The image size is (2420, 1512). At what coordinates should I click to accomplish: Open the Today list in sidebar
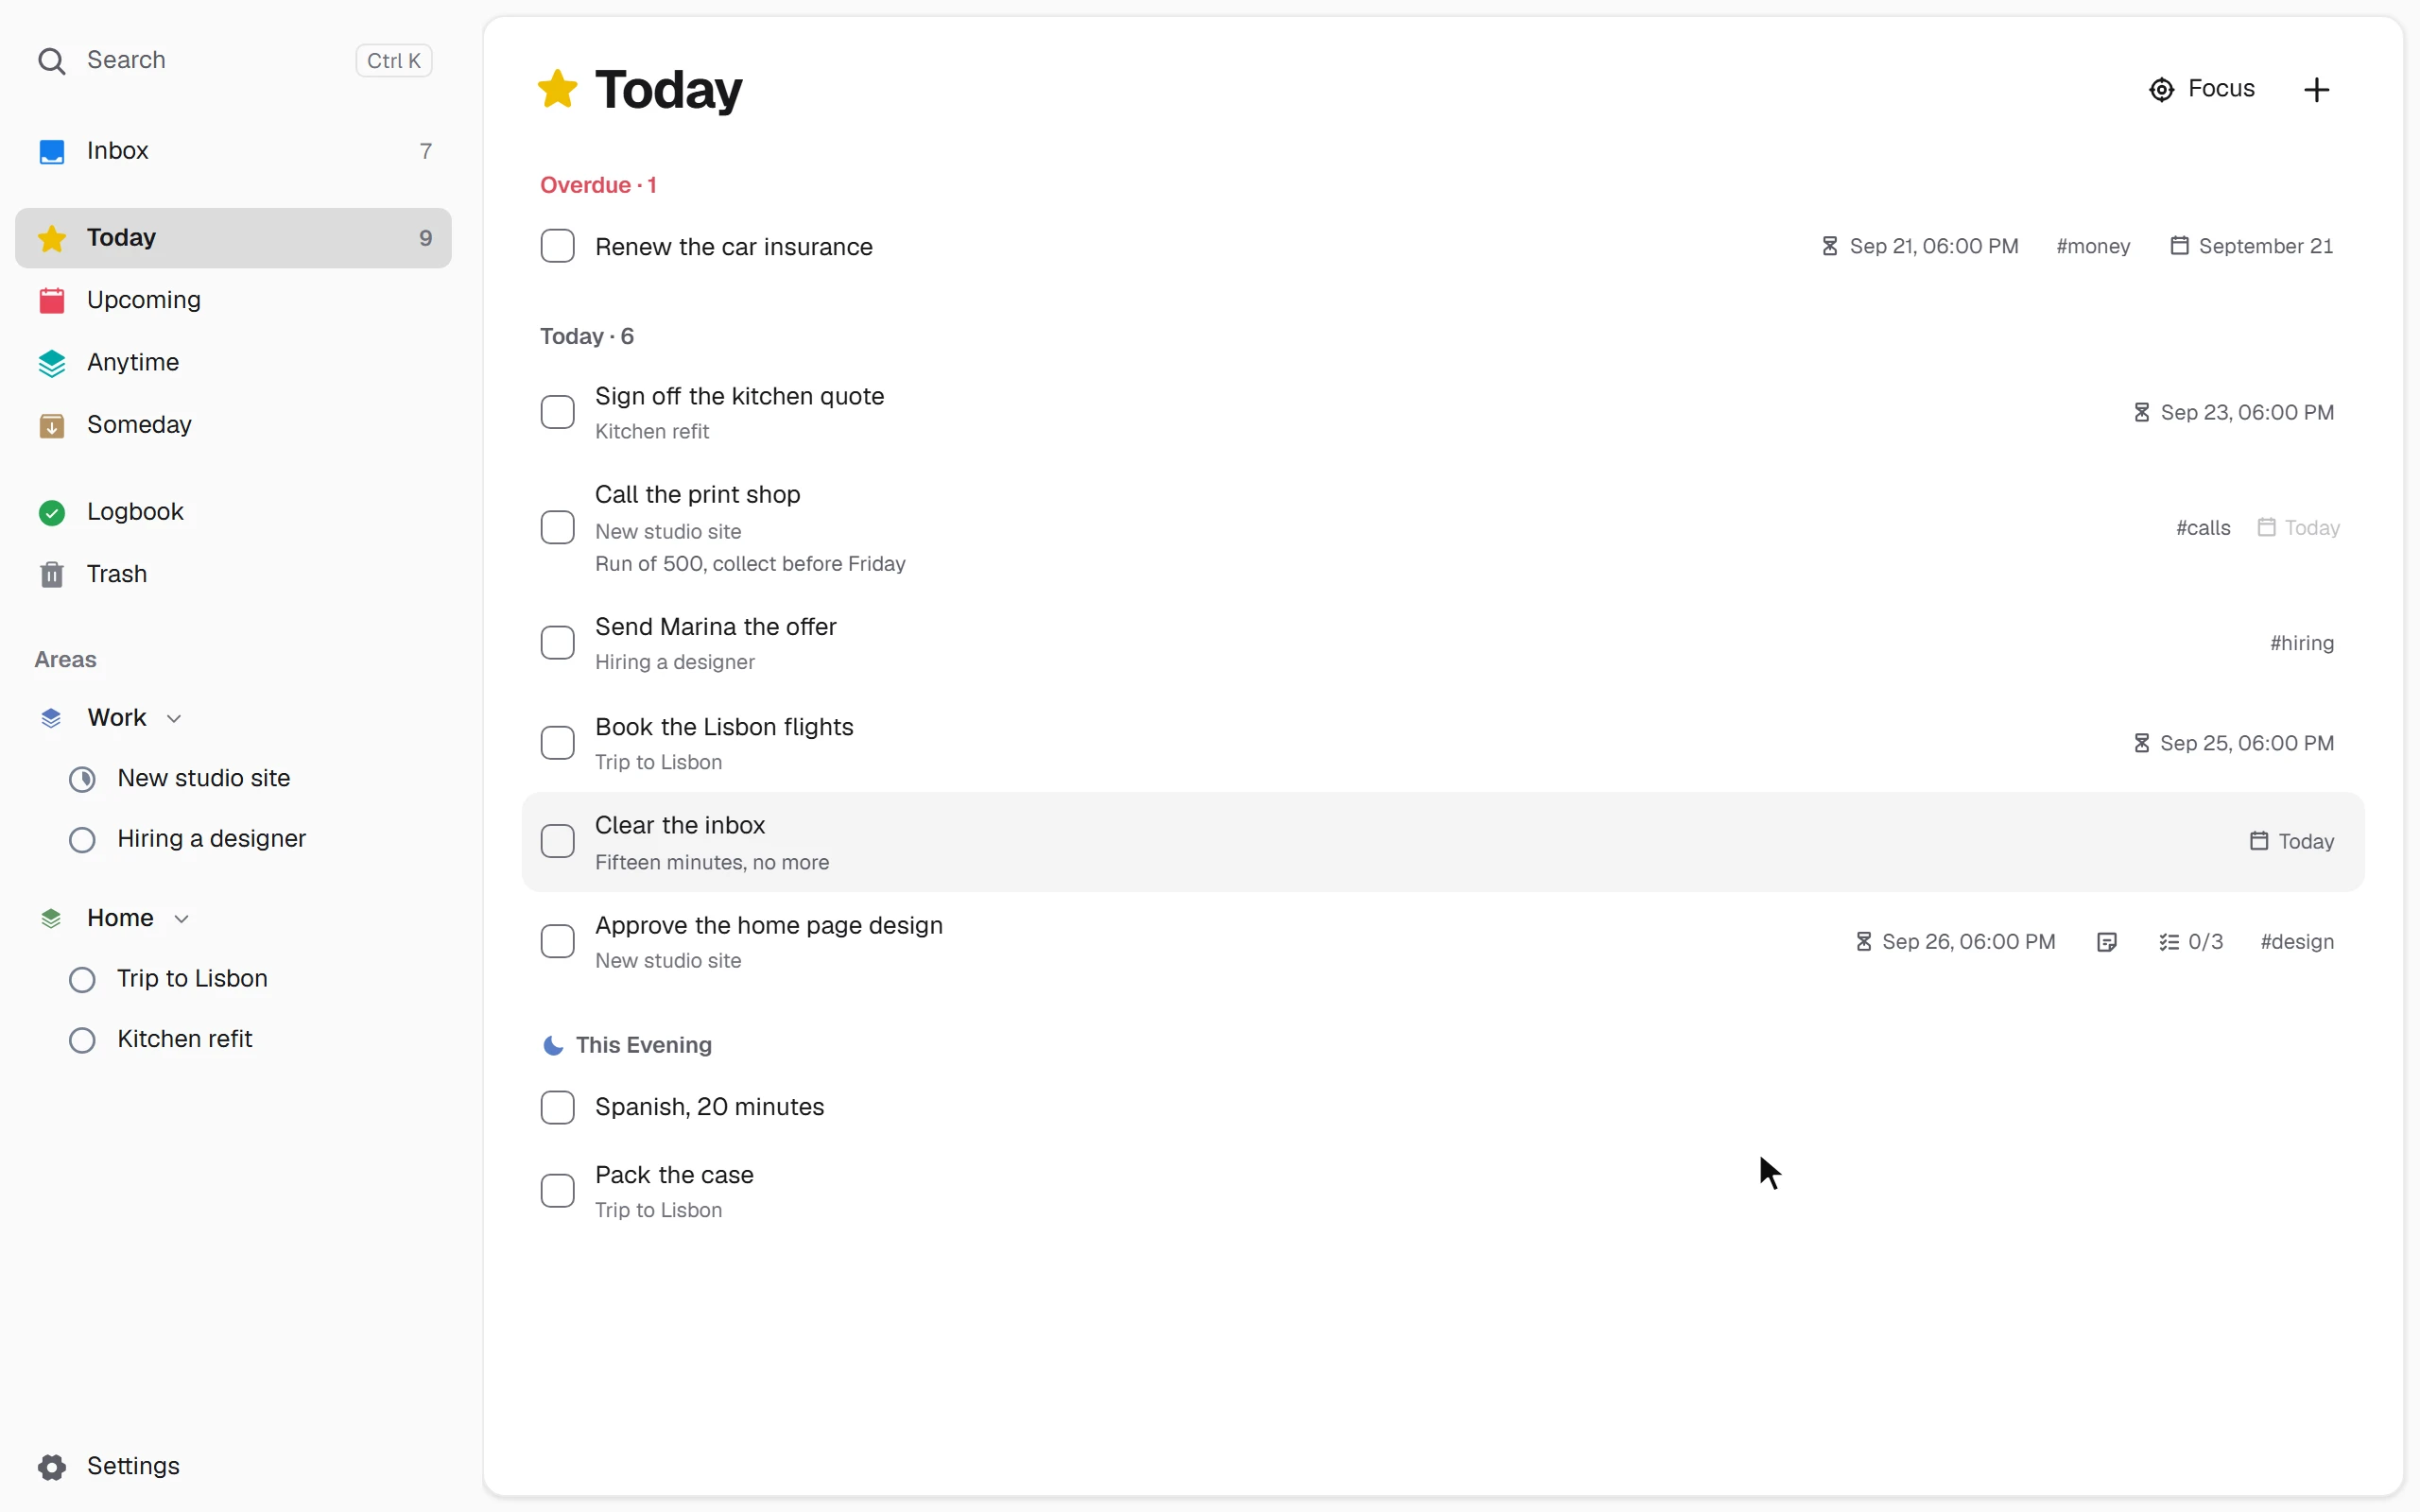(233, 238)
